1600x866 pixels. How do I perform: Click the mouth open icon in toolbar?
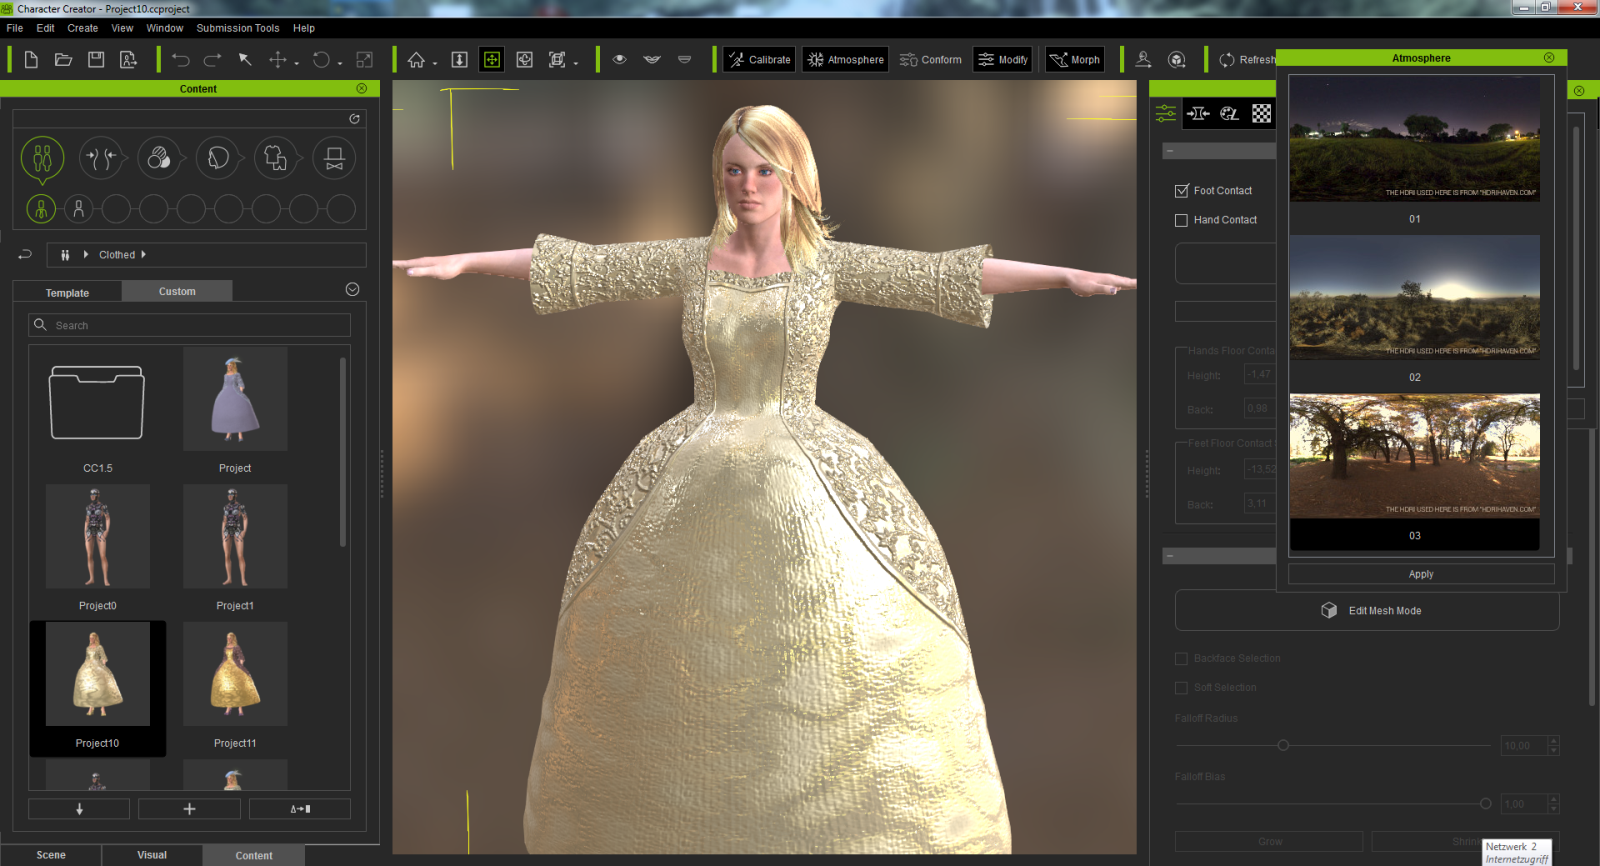652,60
